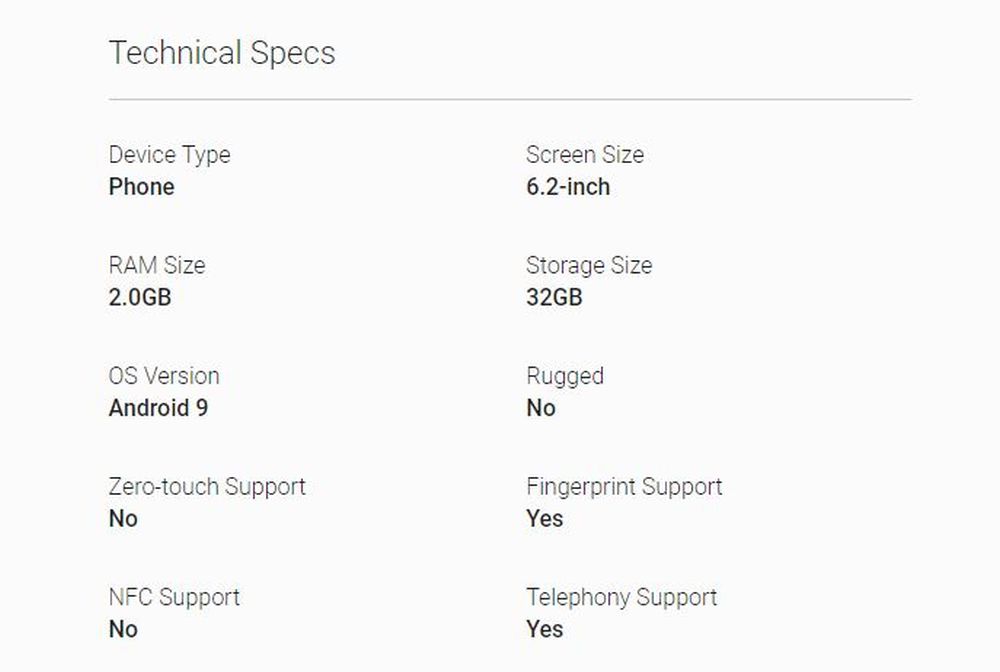Select Yes under Telephony Support
The width and height of the screenshot is (1000, 672).
coord(545,630)
